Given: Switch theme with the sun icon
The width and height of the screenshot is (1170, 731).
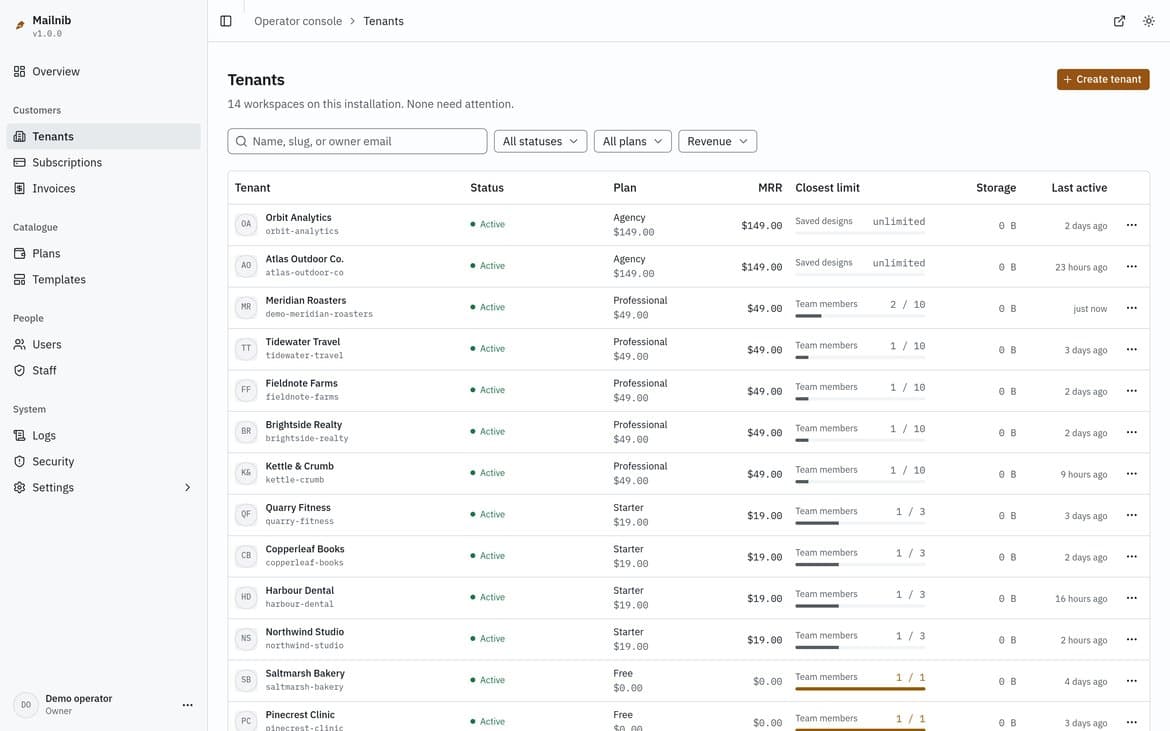Looking at the screenshot, I should click(x=1148, y=21).
